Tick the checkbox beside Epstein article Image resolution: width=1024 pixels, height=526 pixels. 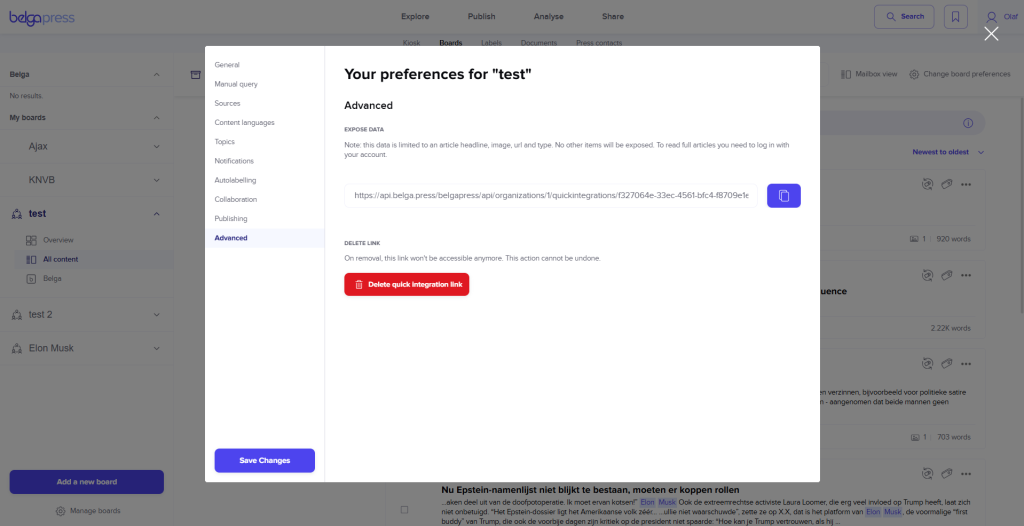404,510
